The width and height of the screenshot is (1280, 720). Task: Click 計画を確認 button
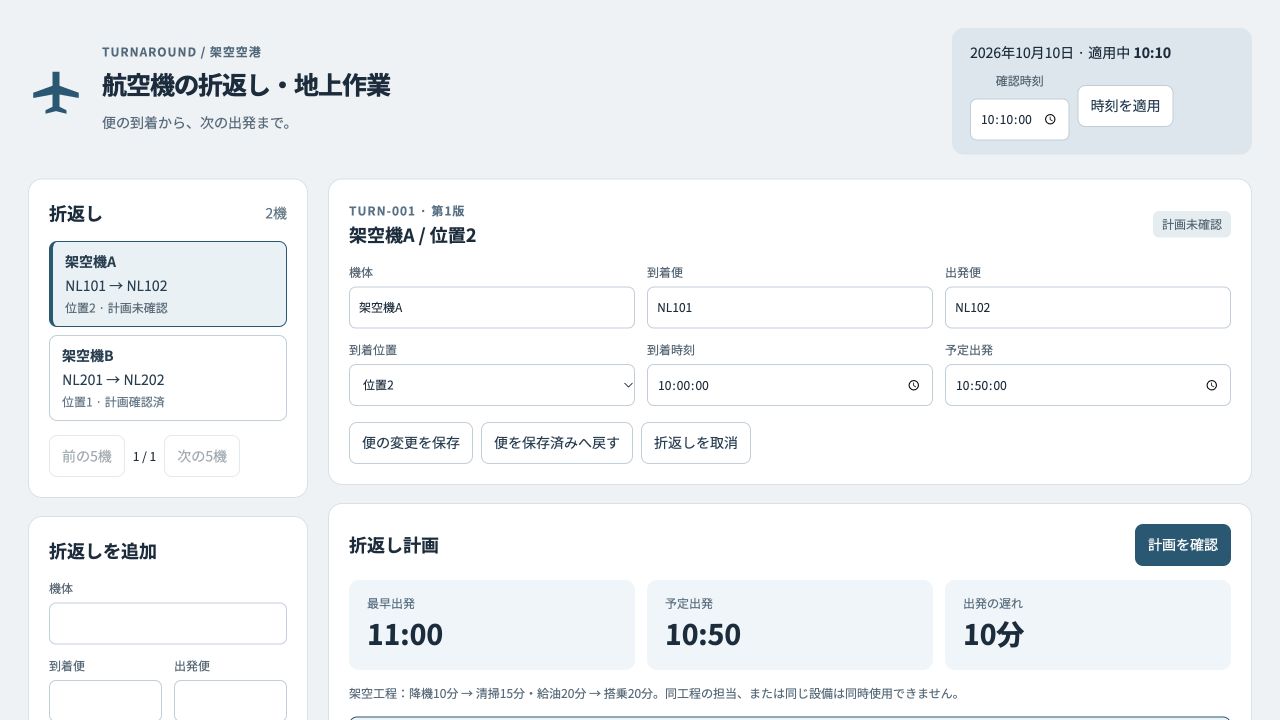pyautogui.click(x=1183, y=545)
